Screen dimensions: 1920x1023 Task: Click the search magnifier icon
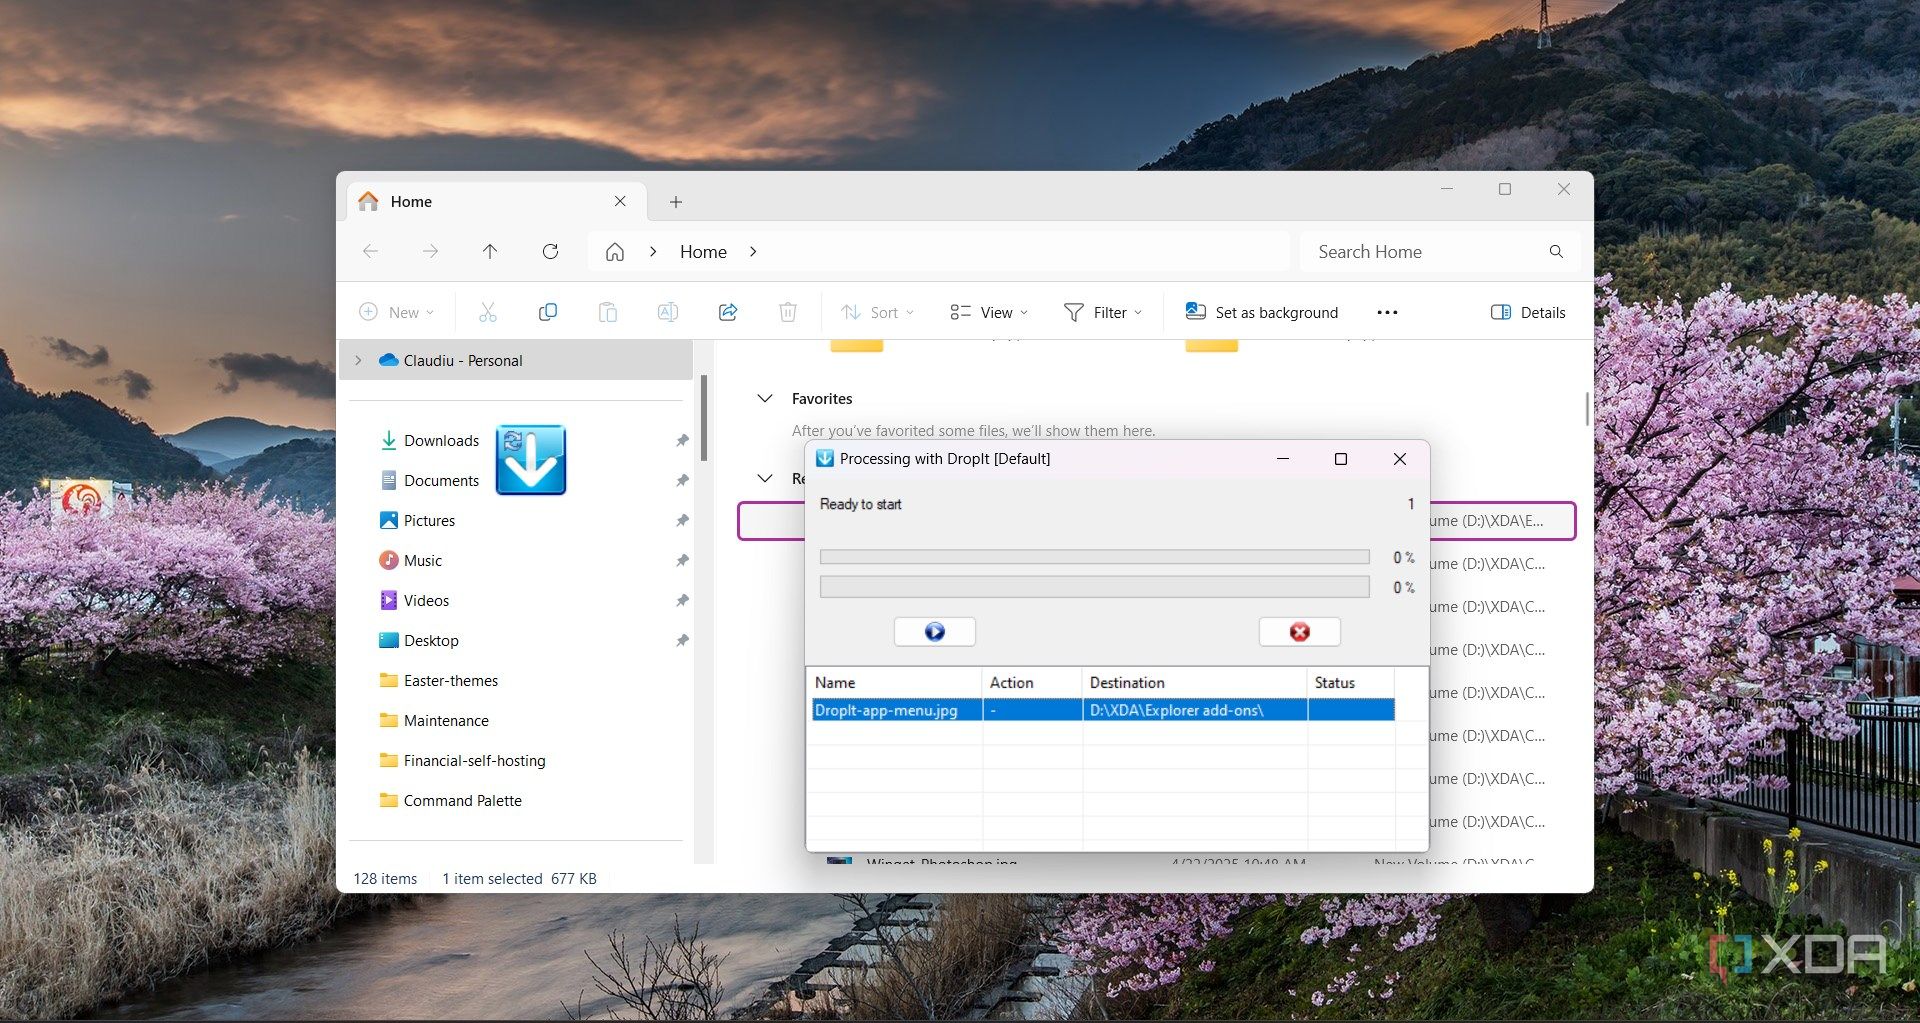click(1556, 252)
